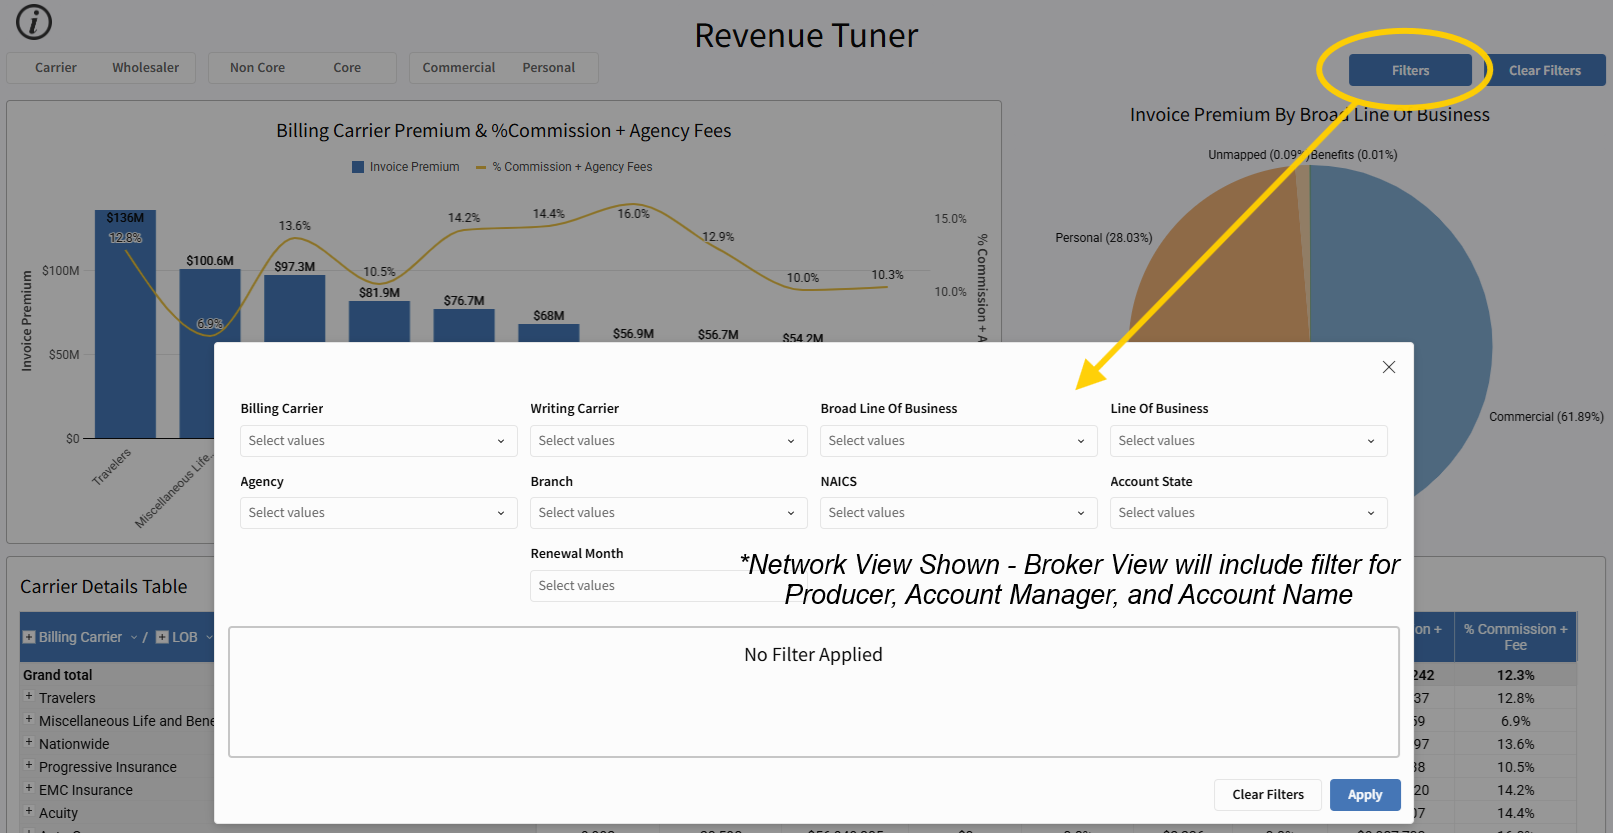Open the Billing Carrier dropdown
This screenshot has height=833, width=1613.
[378, 441]
